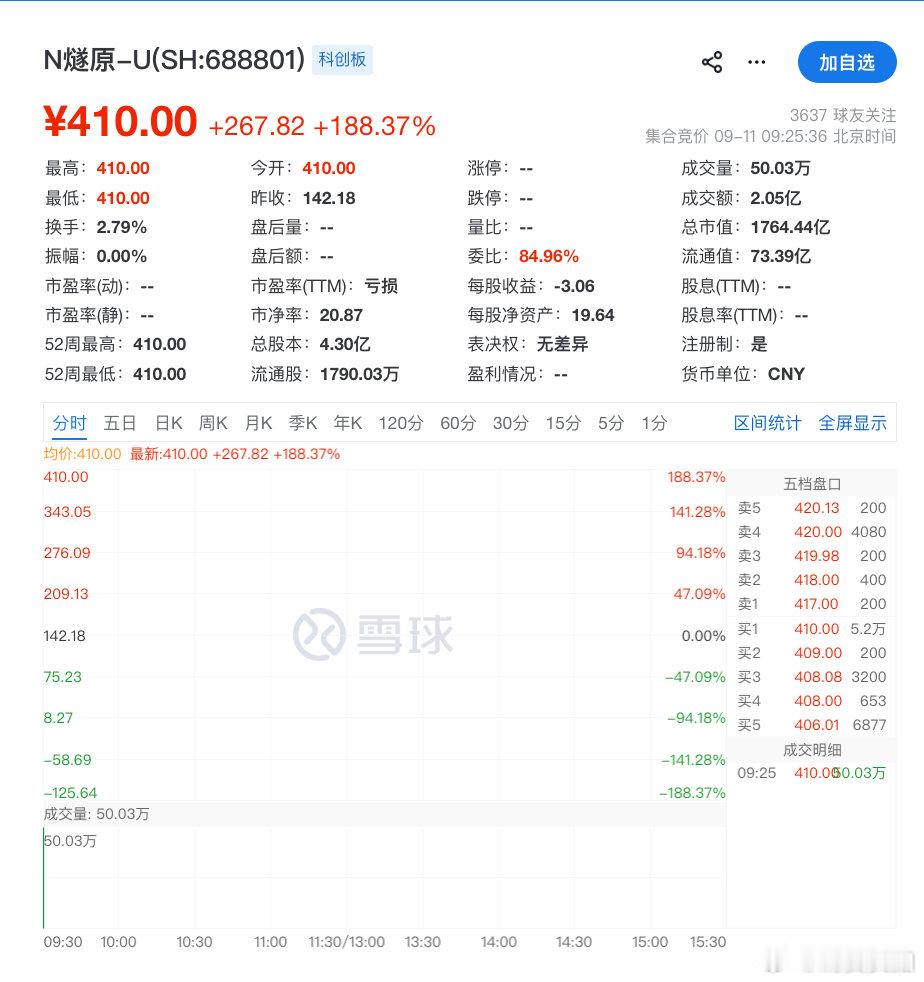Image resolution: width=924 pixels, height=982 pixels.
Task: Click the current price ¥410.00
Action: coord(120,121)
